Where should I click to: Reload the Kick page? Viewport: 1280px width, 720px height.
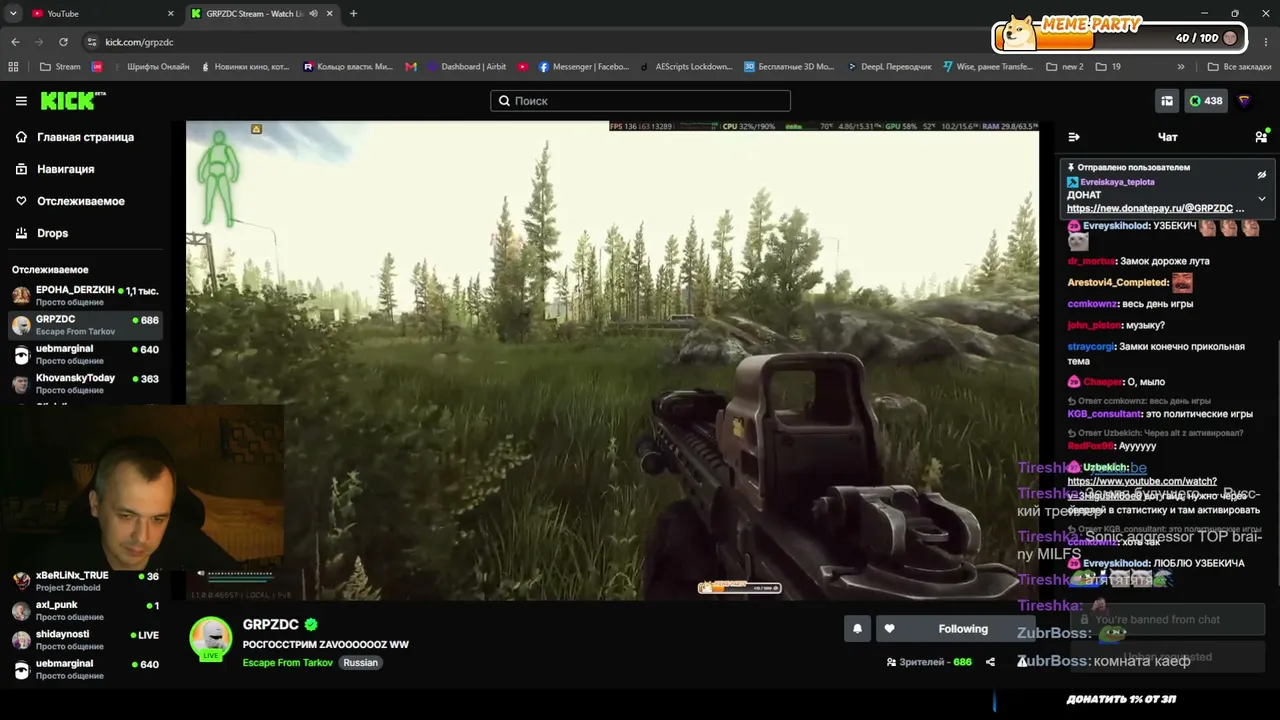point(63,42)
